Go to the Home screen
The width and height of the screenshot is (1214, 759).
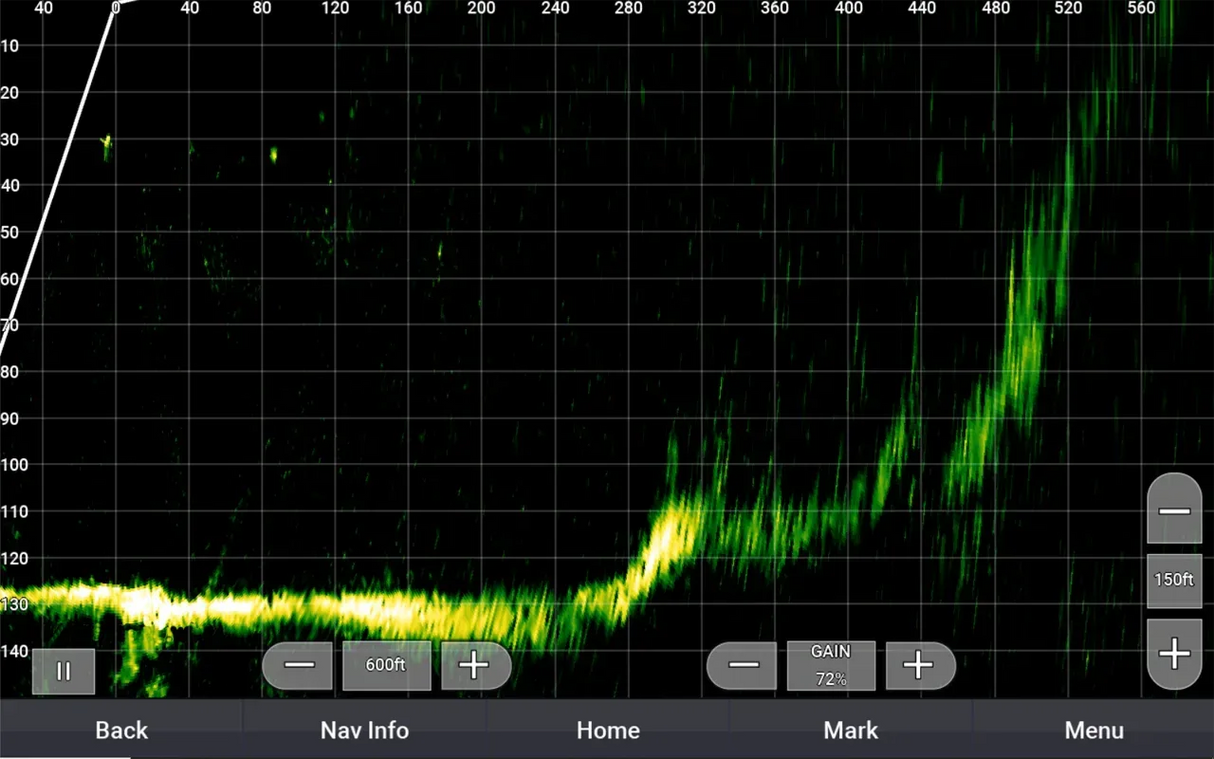click(x=608, y=730)
